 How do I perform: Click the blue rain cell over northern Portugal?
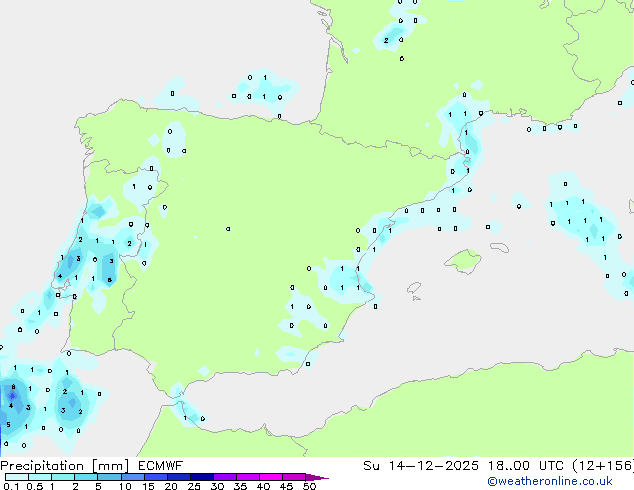[x=98, y=212]
